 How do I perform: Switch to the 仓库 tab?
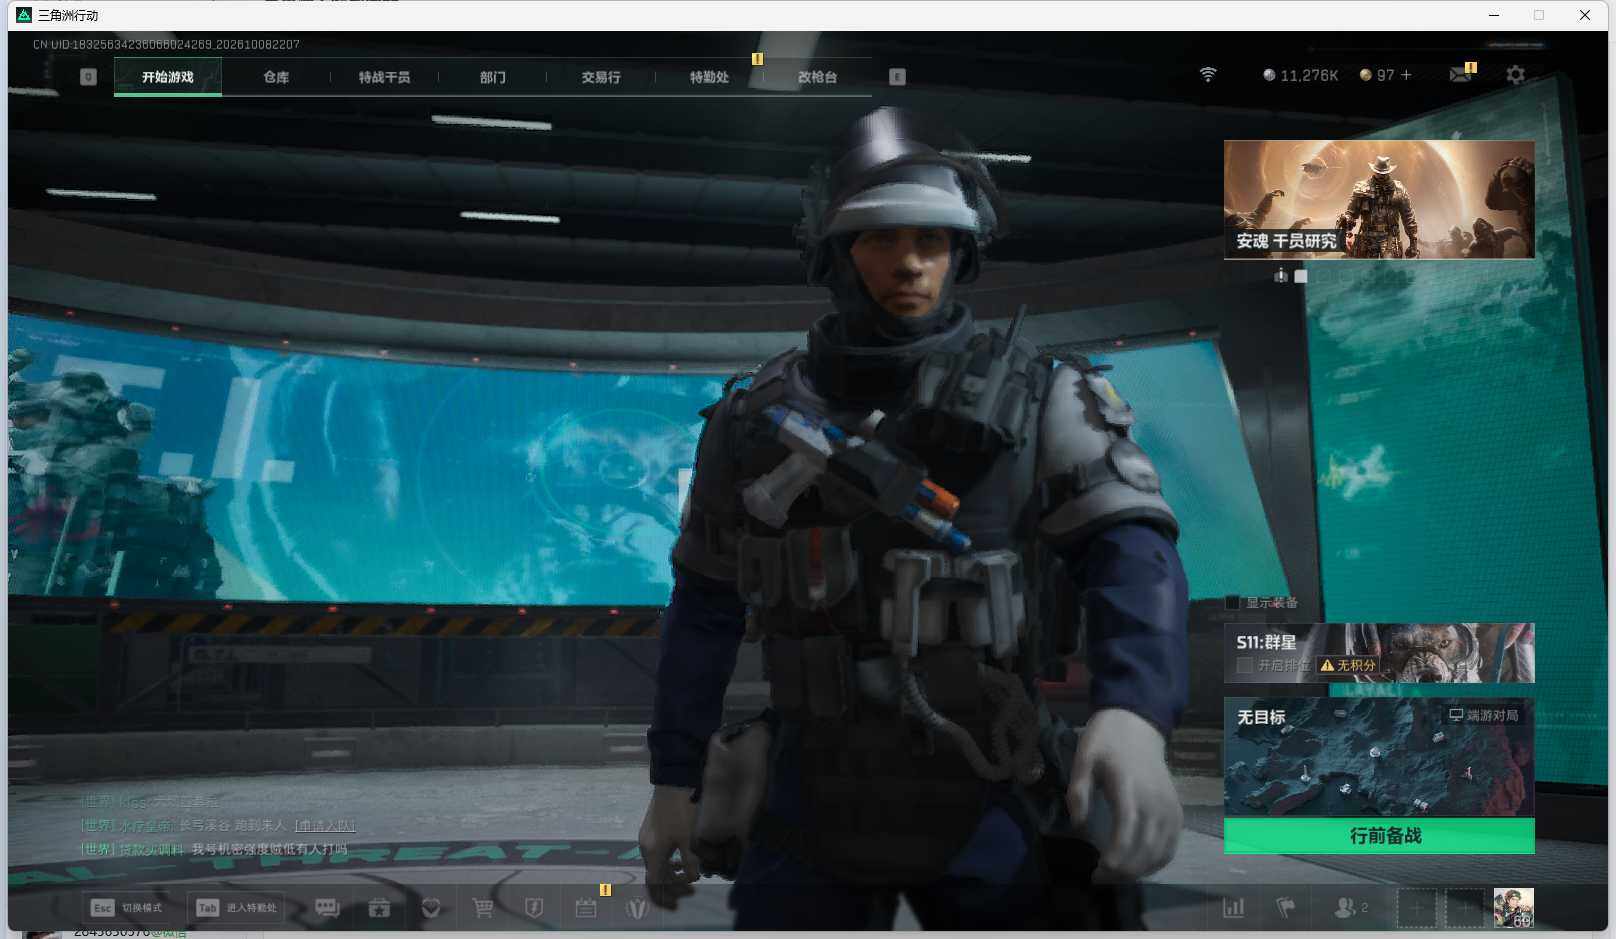[x=276, y=77]
